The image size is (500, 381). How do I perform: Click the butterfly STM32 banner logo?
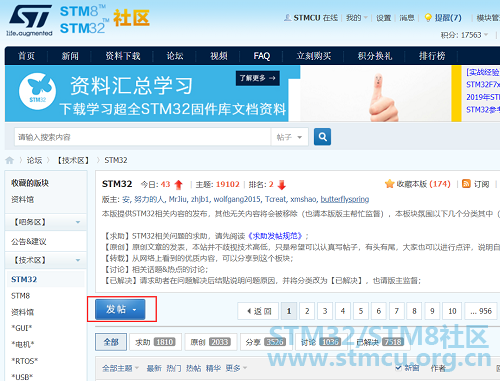coord(37,91)
